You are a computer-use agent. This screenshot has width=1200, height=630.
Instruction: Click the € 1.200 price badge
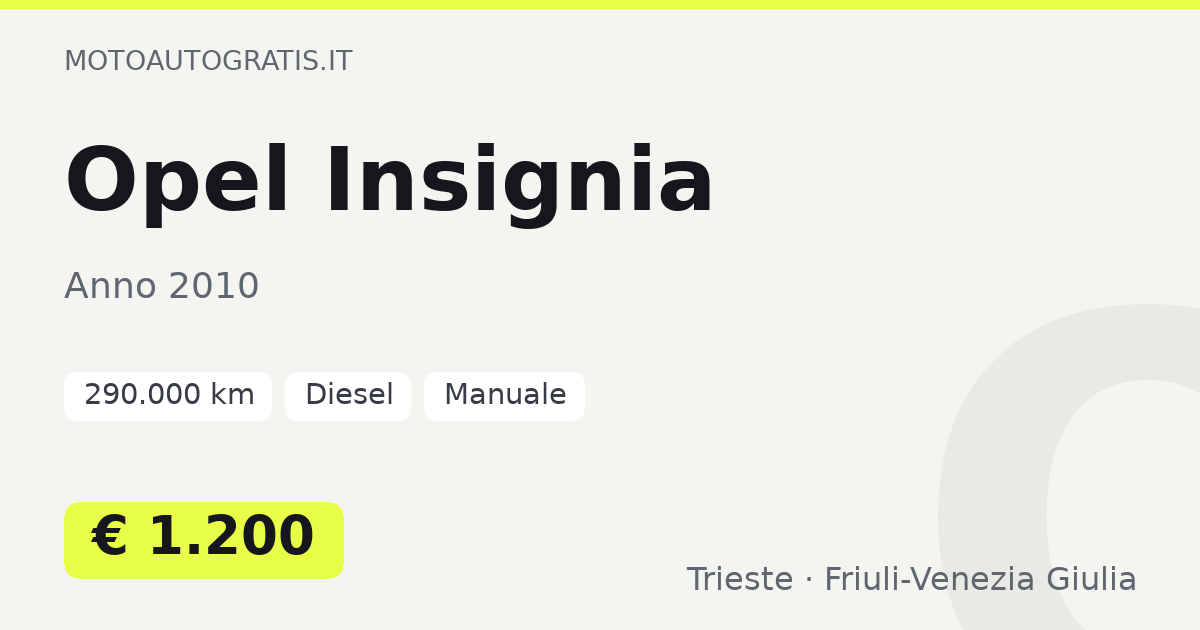204,540
